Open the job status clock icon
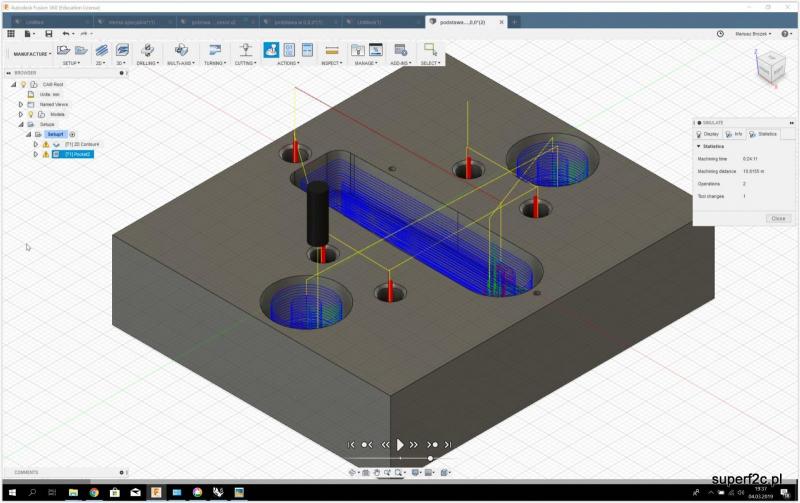Image resolution: width=800 pixels, height=503 pixels. [x=720, y=33]
